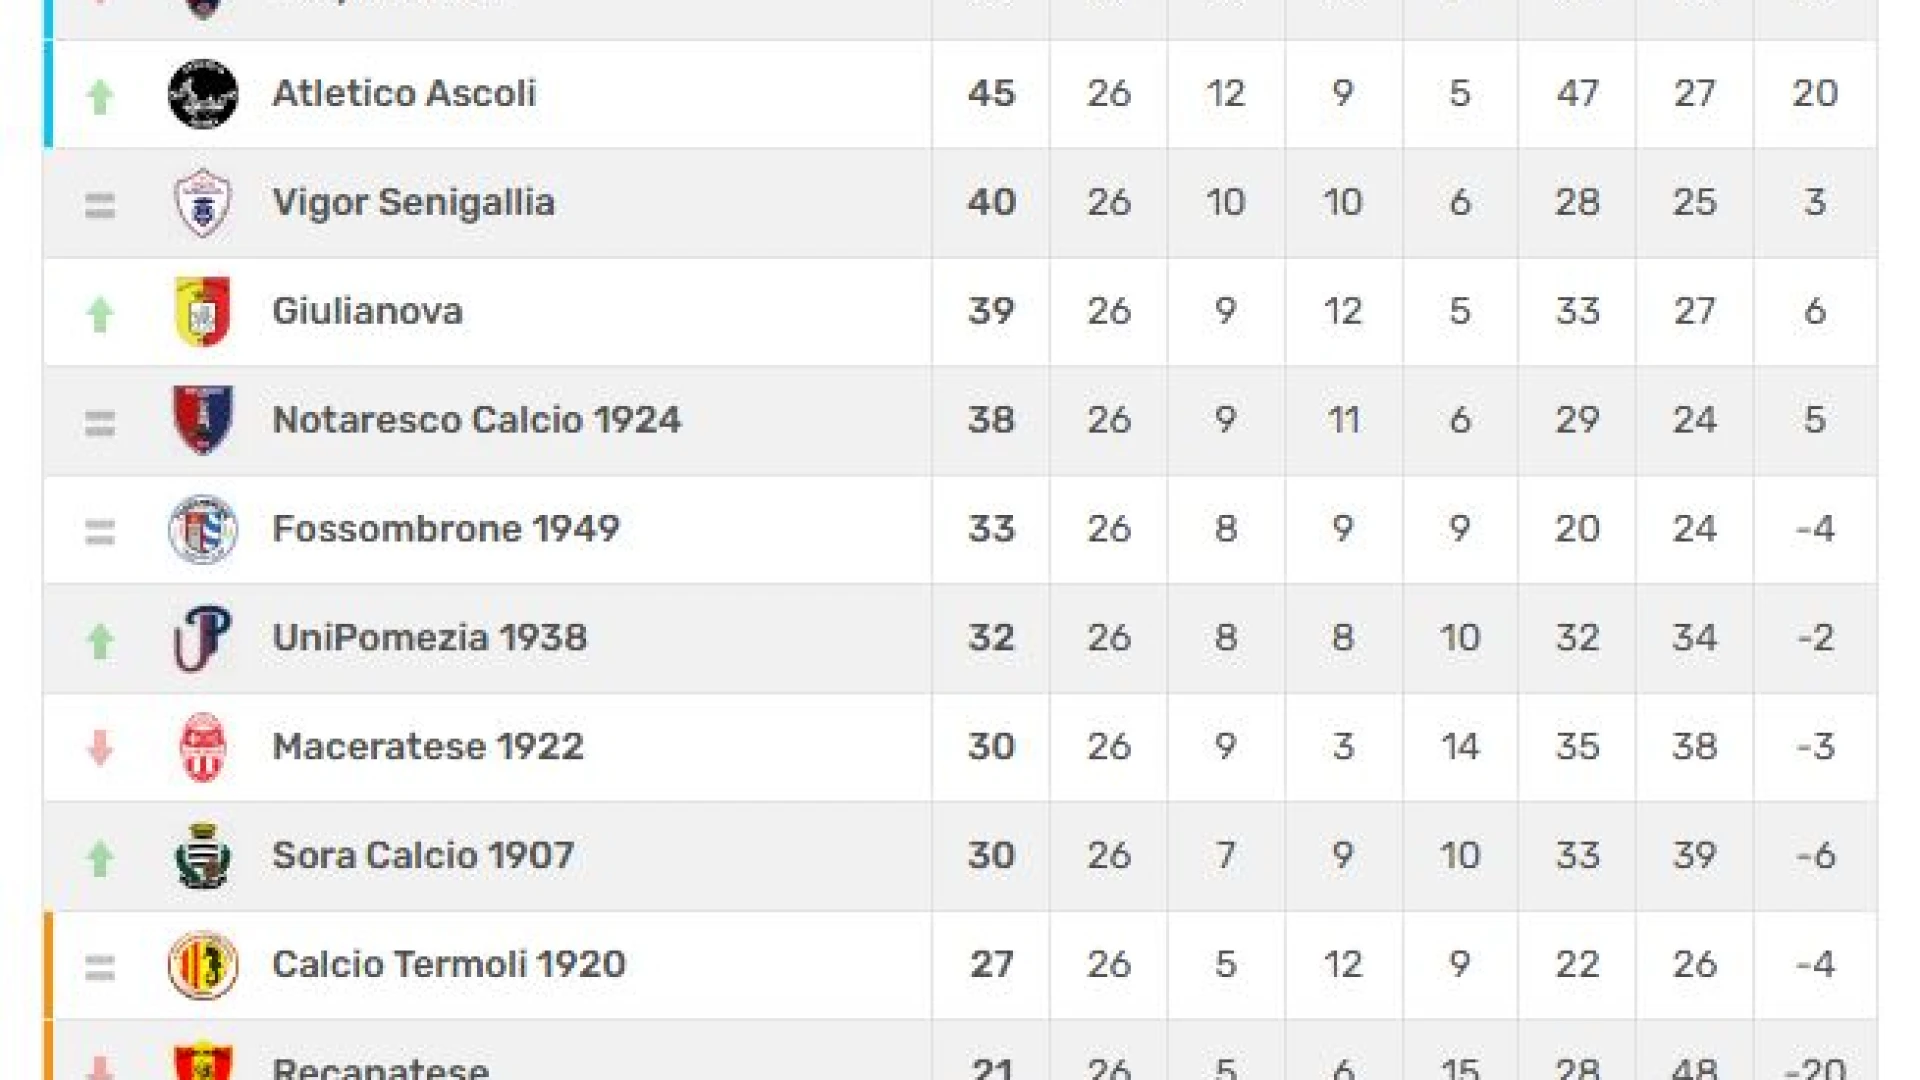Click the Notaresco Calcio 1924 shield logo
Viewport: 1920px width, 1080px height.
click(203, 420)
